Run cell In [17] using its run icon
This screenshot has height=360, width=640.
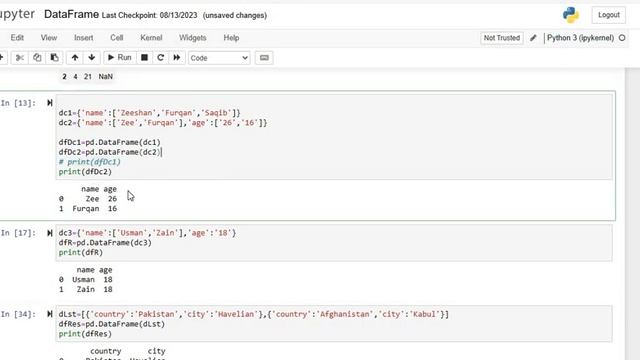pos(50,233)
